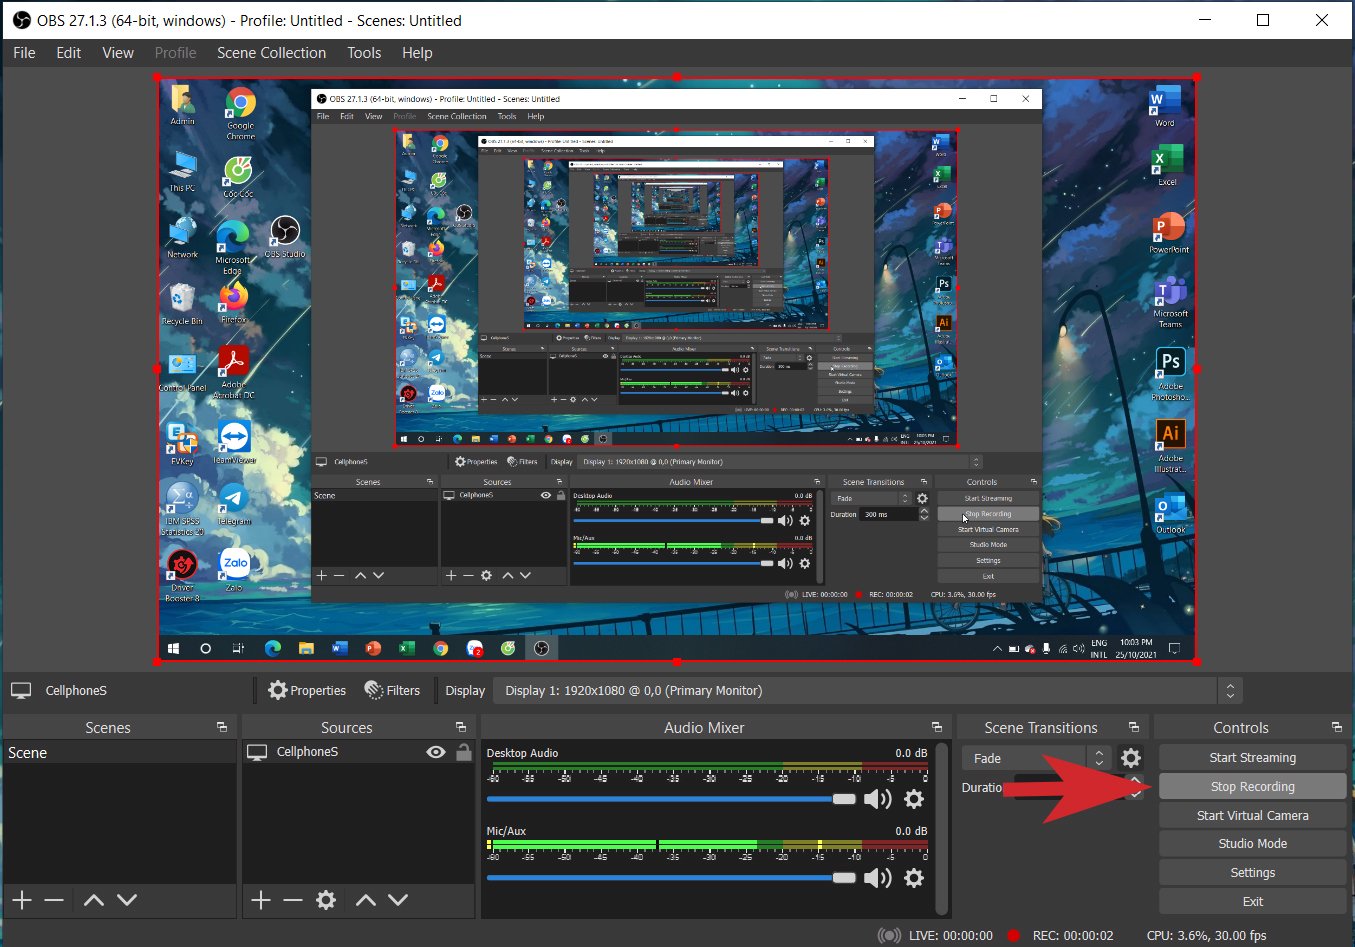Move source up with arrow icon
Image resolution: width=1355 pixels, height=947 pixels.
coord(366,900)
